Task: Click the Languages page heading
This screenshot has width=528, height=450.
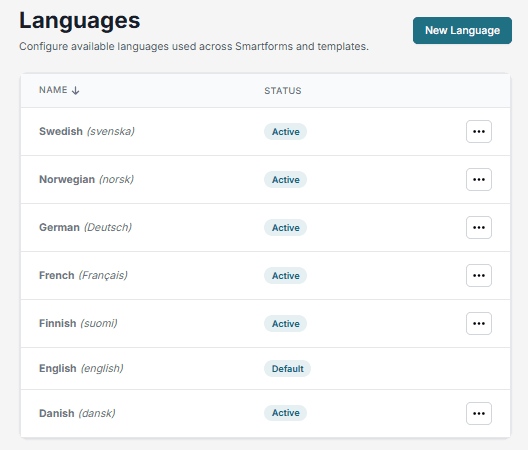Action: [x=79, y=21]
